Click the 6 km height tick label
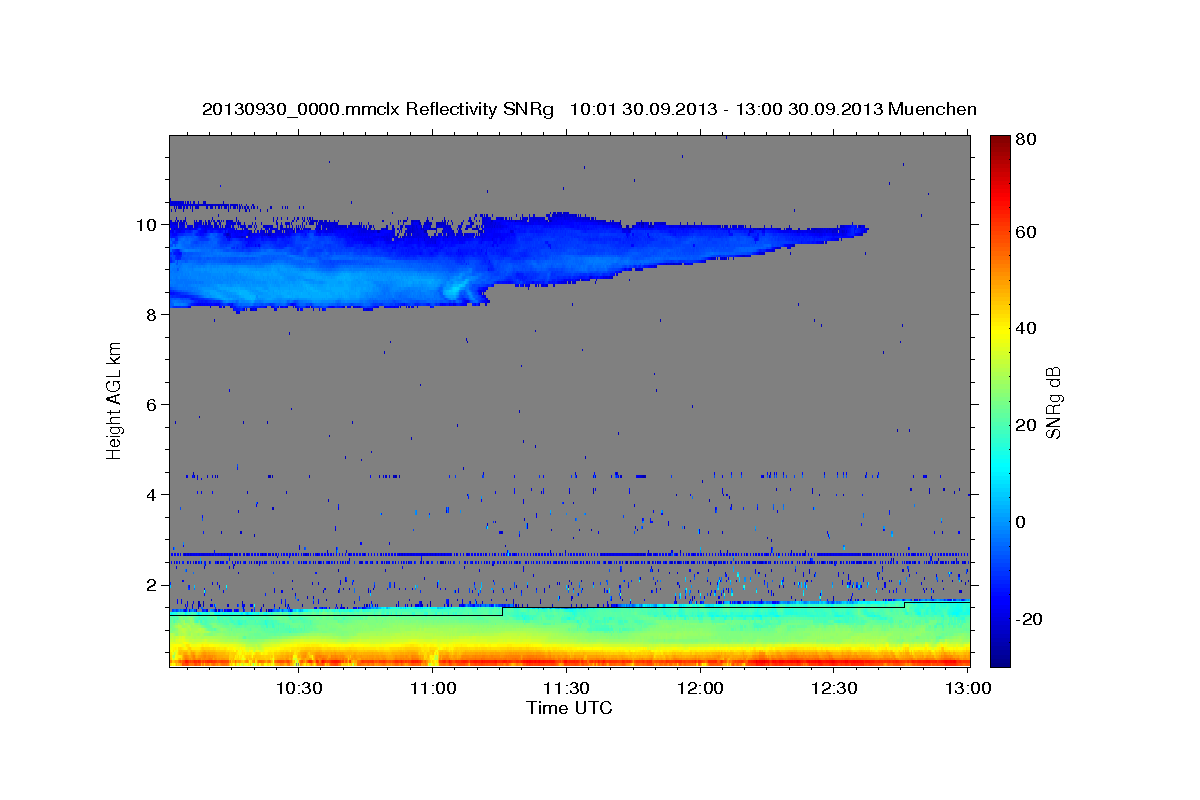Image resolution: width=1200 pixels, height=800 pixels. (x=151, y=405)
